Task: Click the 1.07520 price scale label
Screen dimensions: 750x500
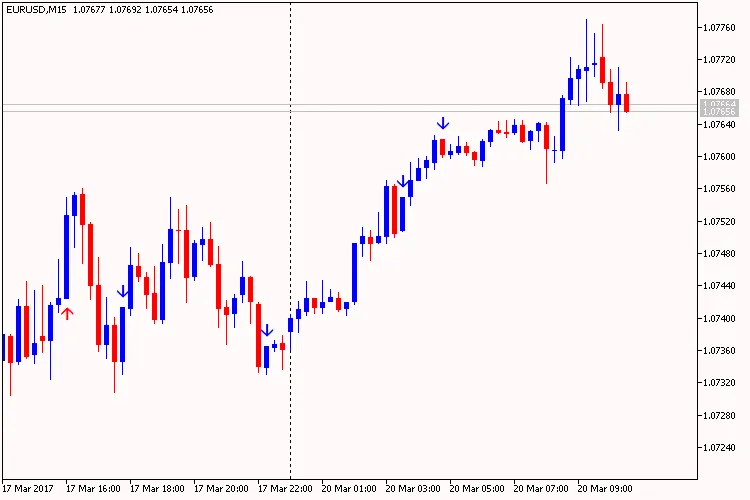Action: [720, 222]
